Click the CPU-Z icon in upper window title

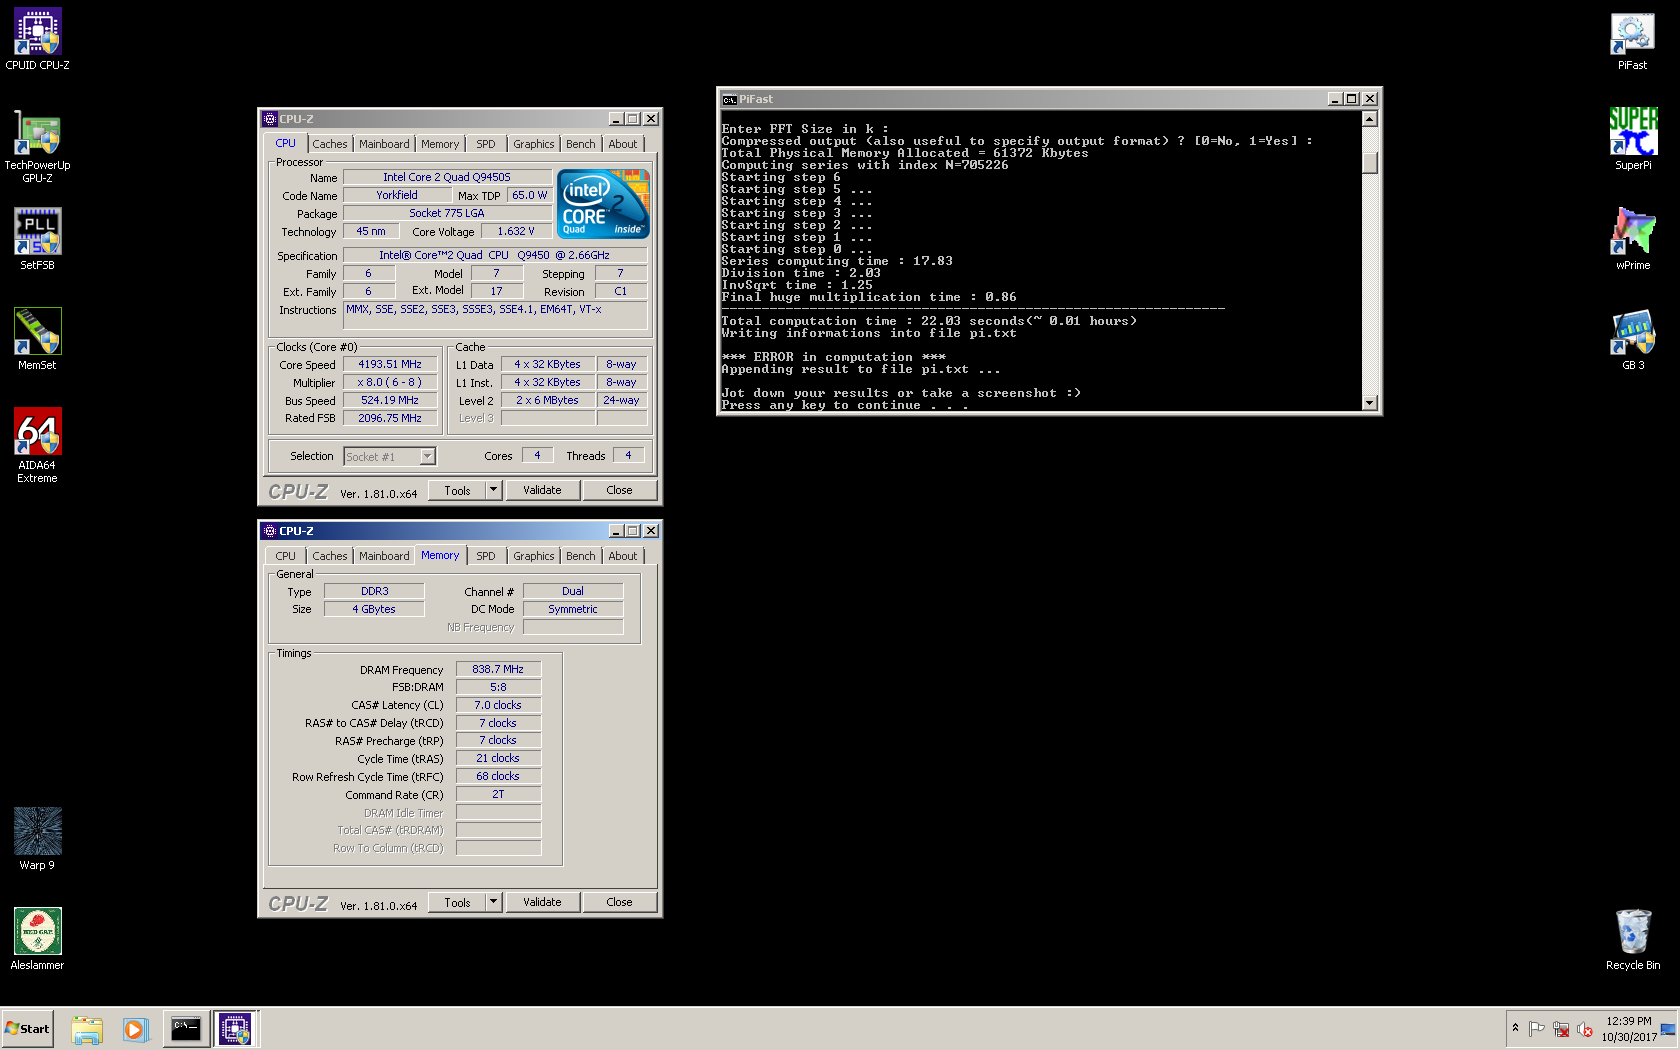click(270, 119)
